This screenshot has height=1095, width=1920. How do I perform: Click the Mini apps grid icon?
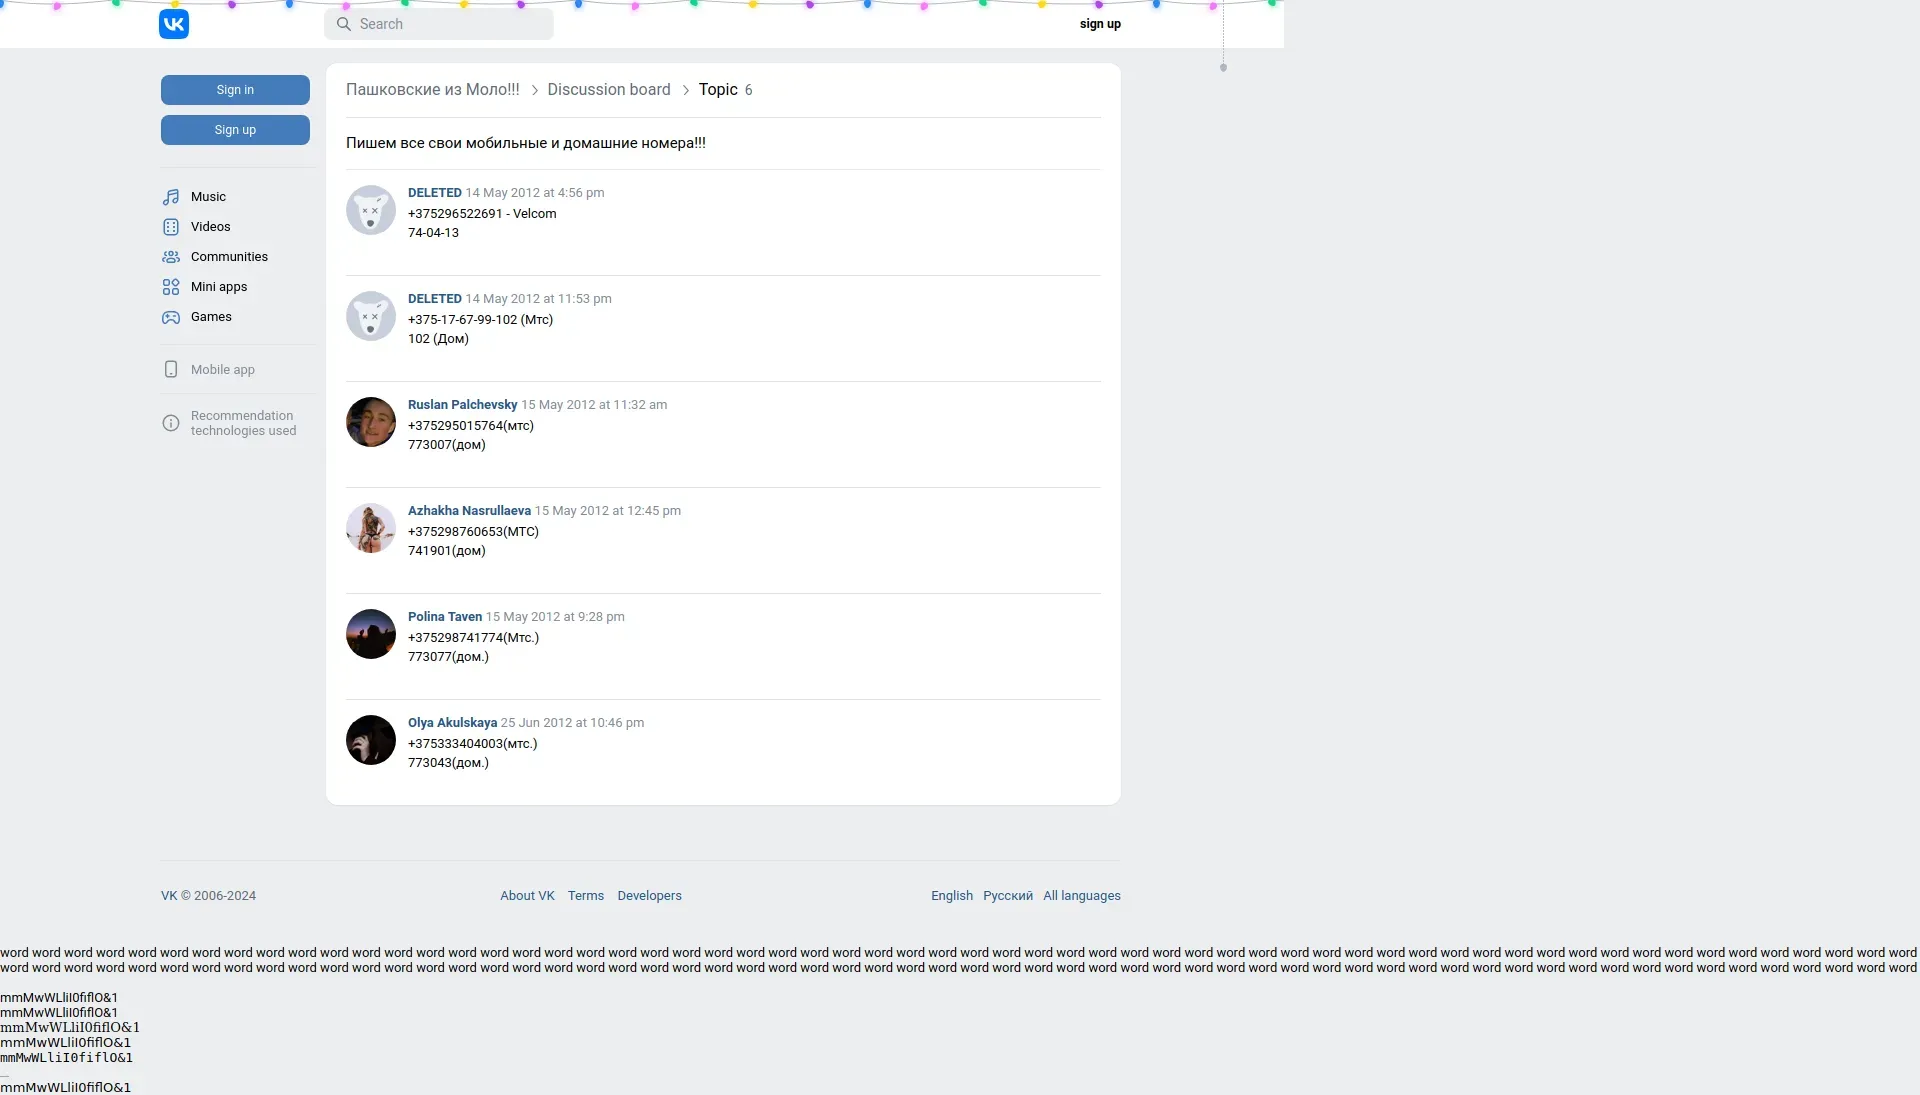click(171, 287)
